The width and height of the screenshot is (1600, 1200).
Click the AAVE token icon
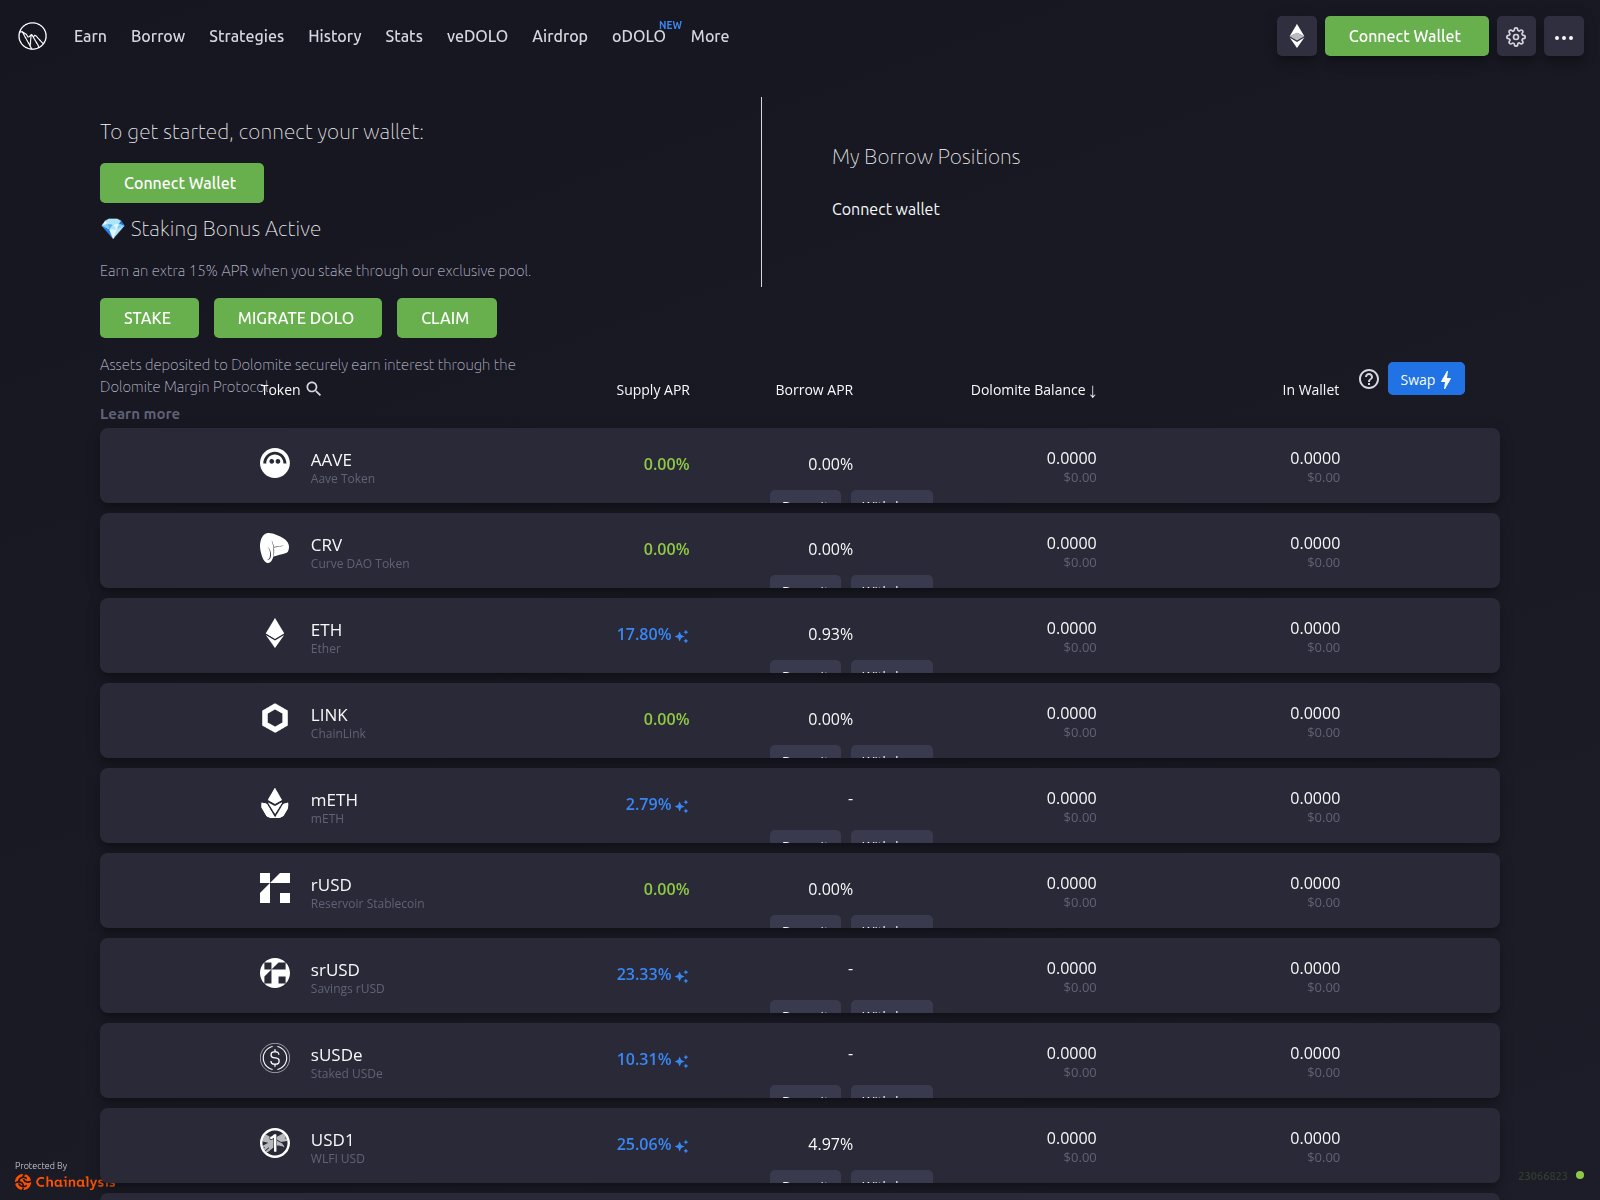point(275,463)
